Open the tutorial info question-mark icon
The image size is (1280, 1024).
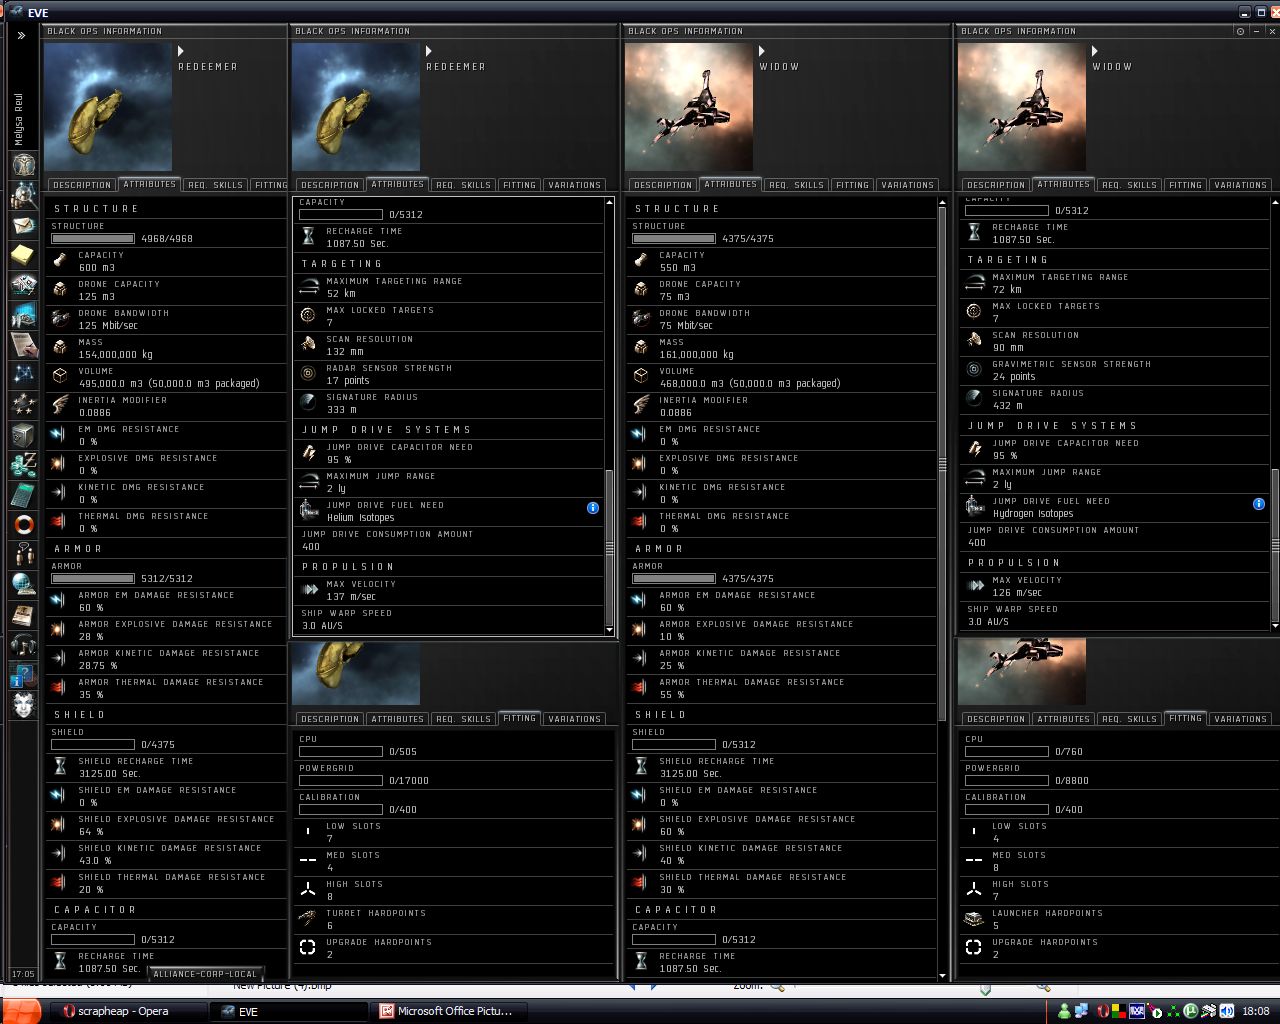(24, 675)
